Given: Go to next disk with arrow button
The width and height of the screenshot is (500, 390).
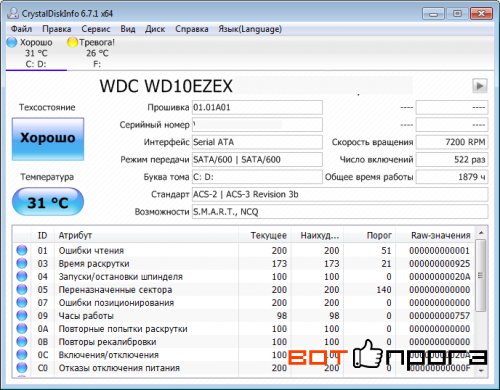Looking at the screenshot, I should 480,86.
